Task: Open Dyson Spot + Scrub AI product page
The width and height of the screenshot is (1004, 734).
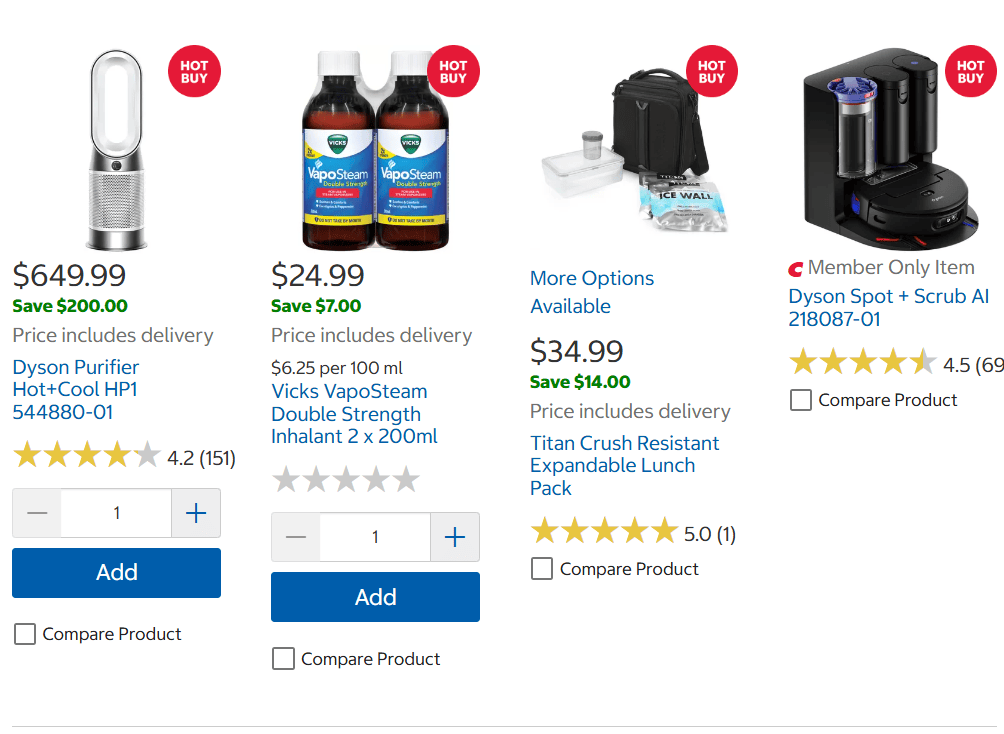Action: click(888, 307)
